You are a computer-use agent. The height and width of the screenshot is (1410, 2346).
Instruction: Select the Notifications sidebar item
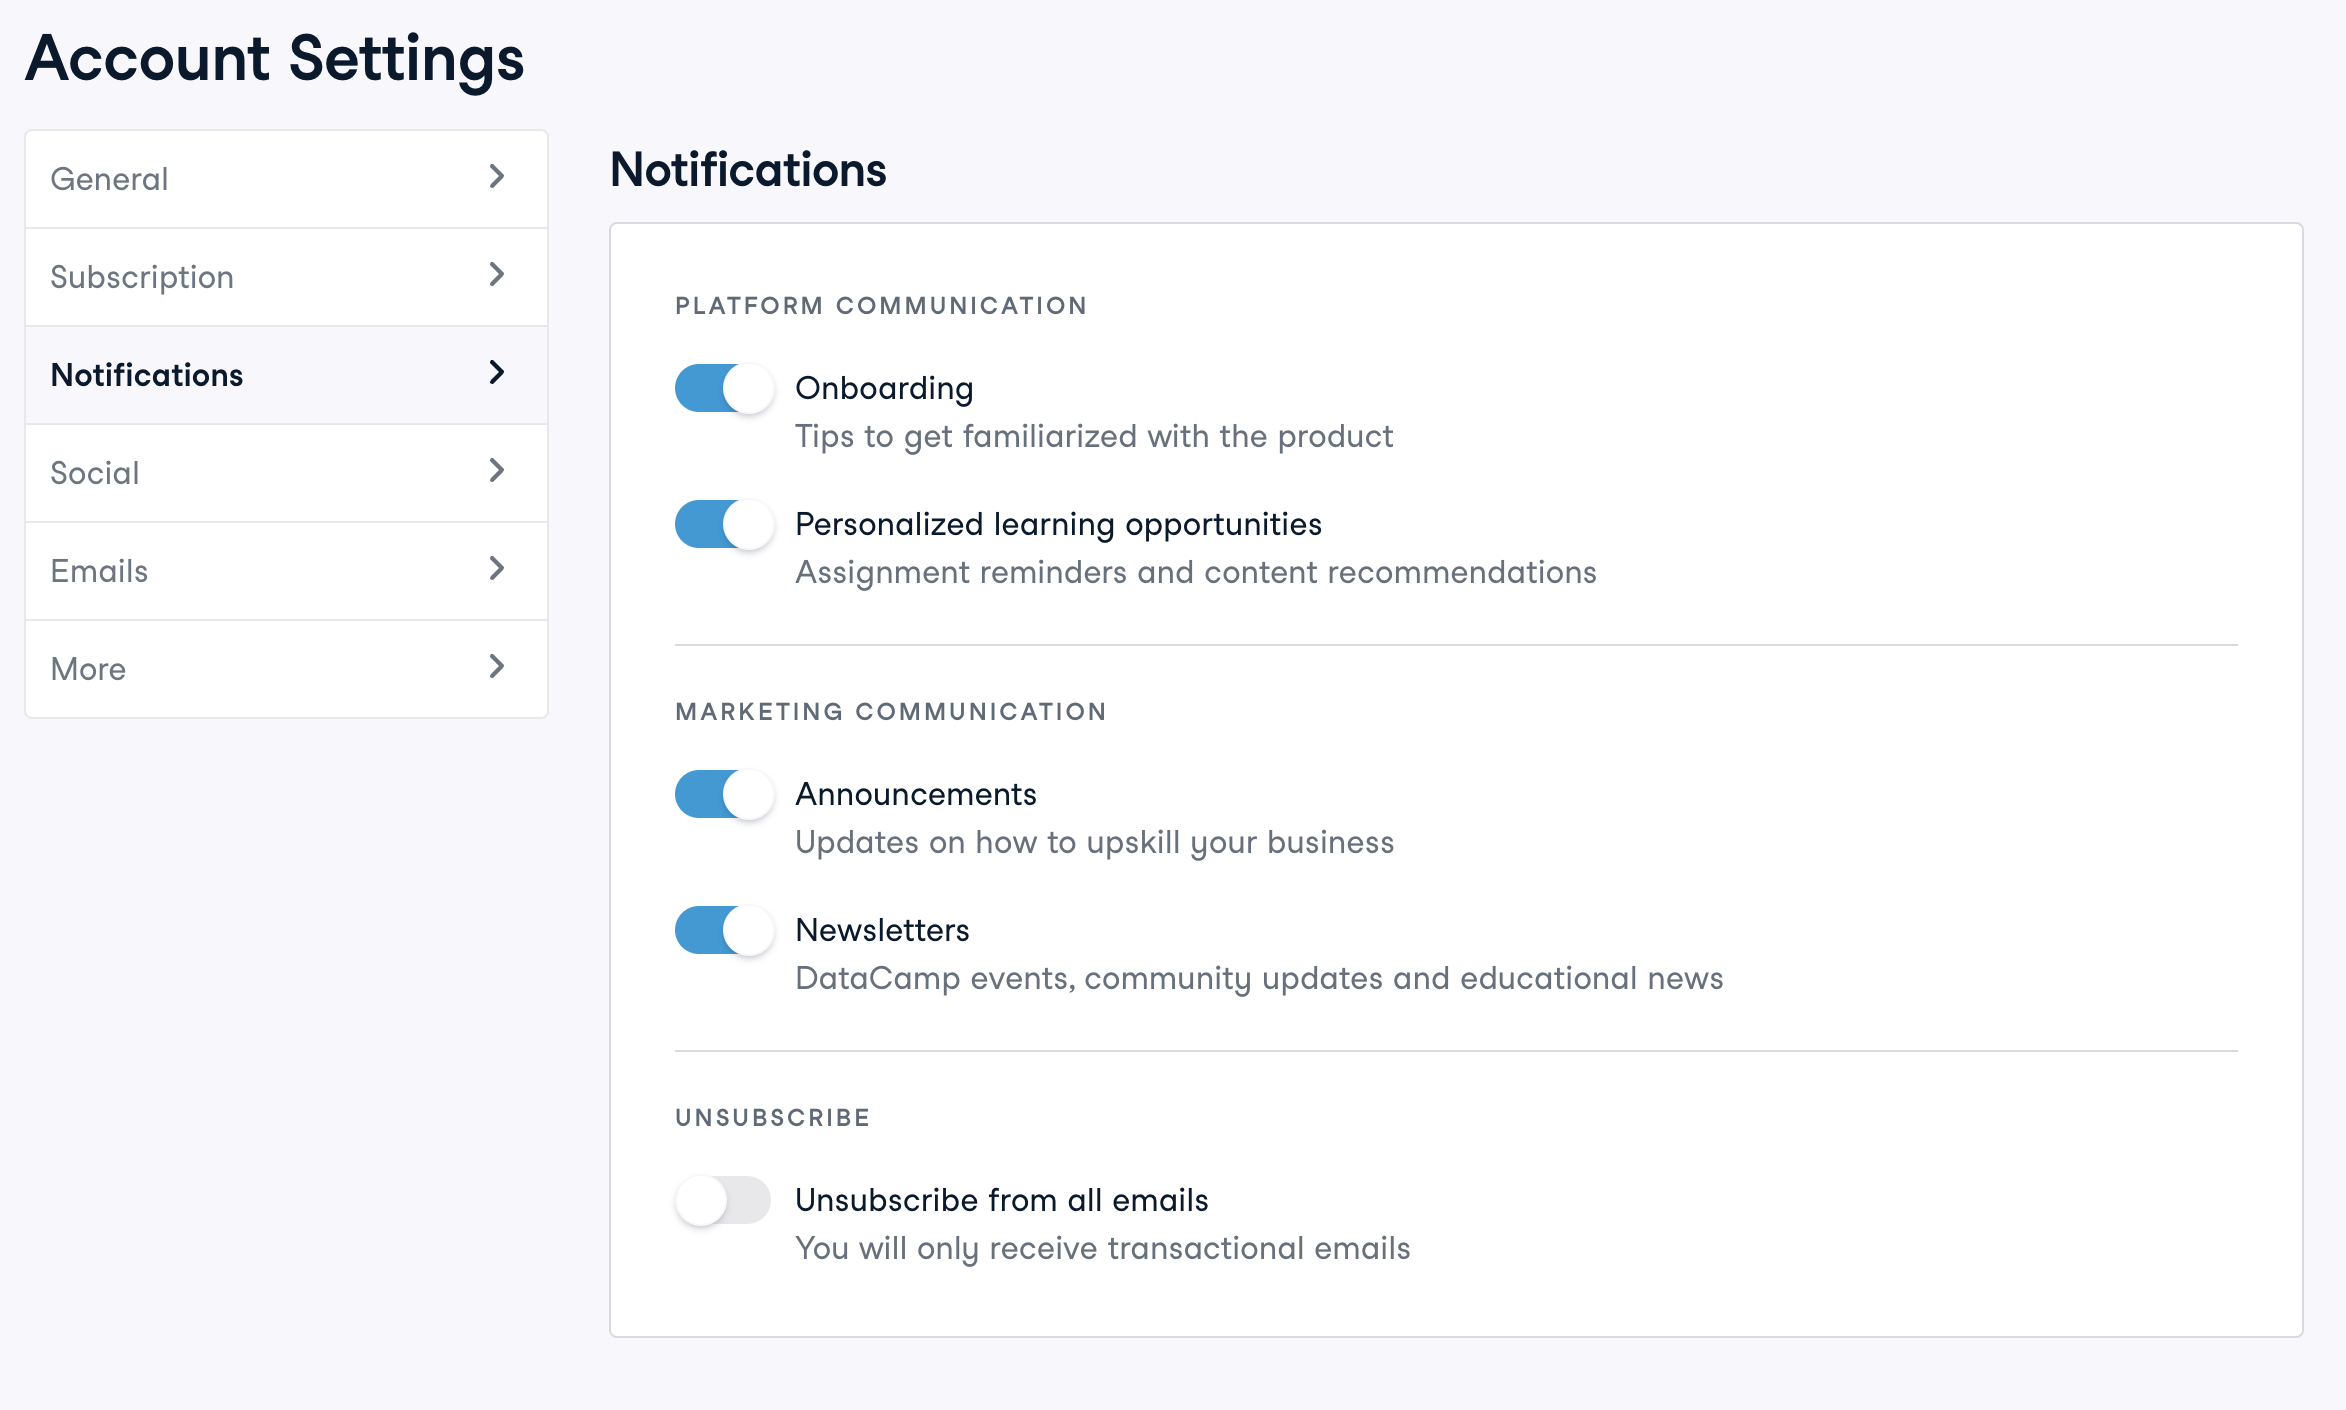tap(147, 375)
